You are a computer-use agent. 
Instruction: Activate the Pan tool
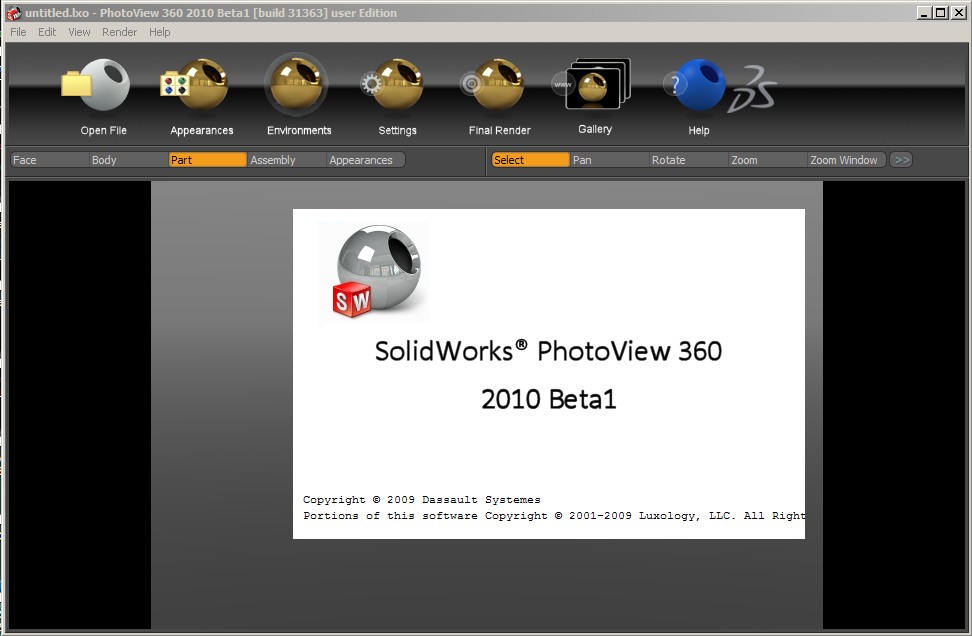[x=609, y=160]
